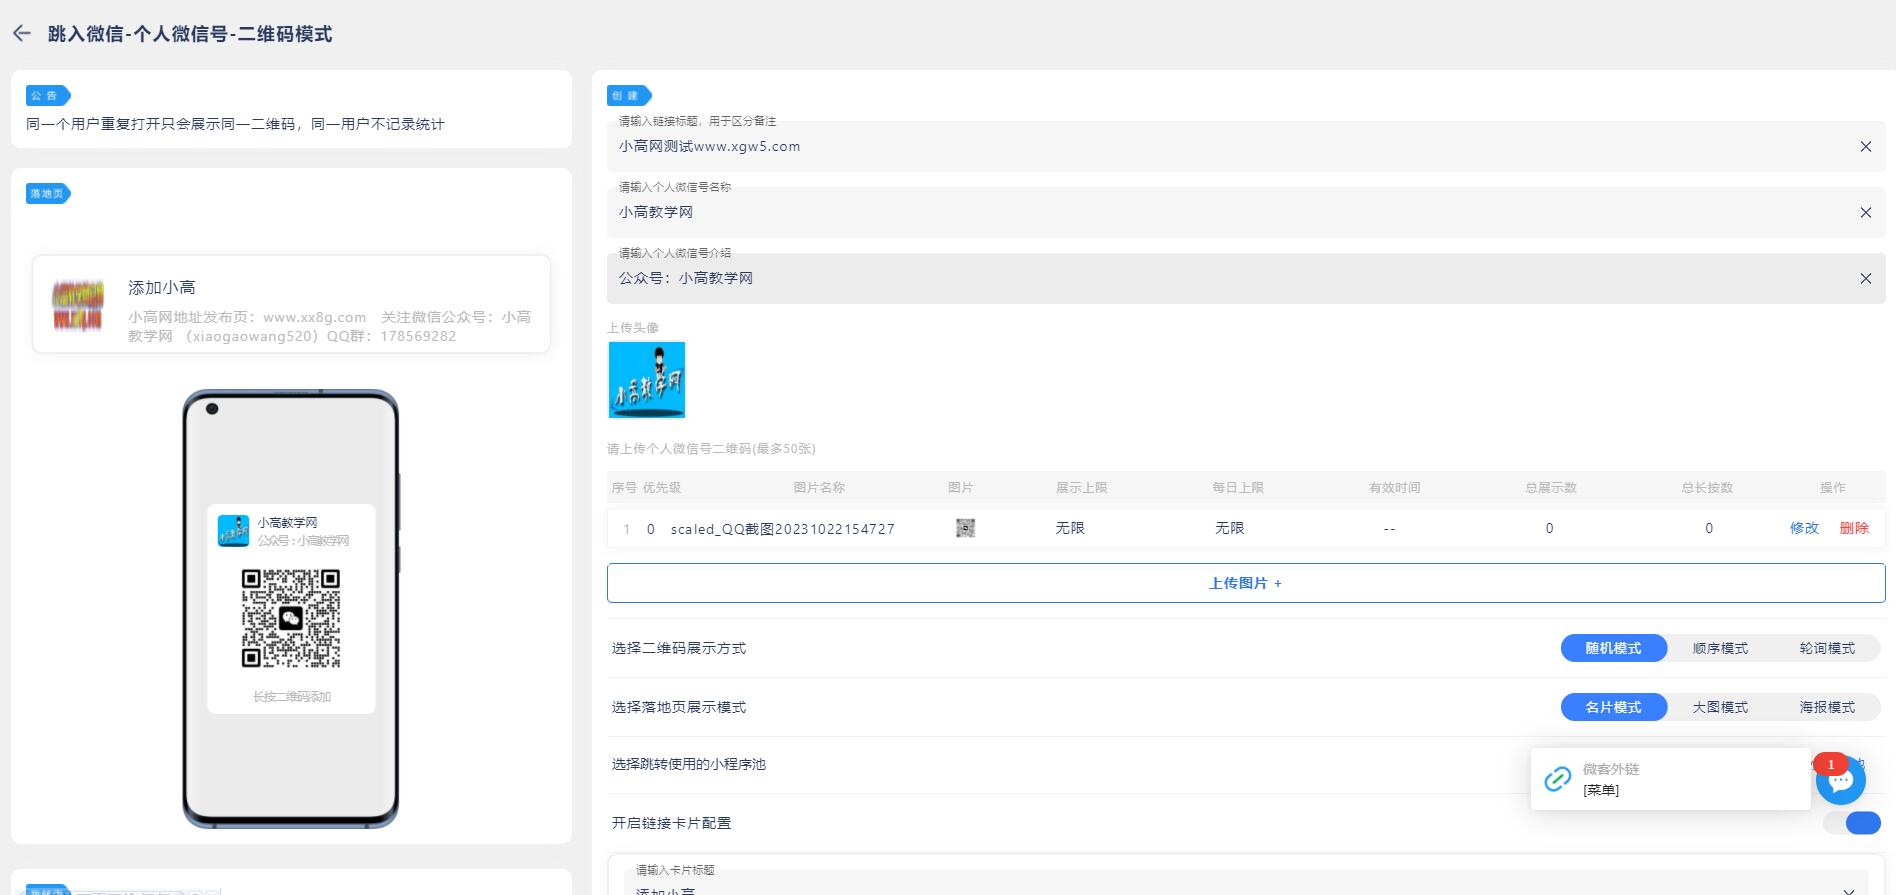Select 大图模式 landing page mode
This screenshot has height=895, width=1896.
click(x=1720, y=707)
